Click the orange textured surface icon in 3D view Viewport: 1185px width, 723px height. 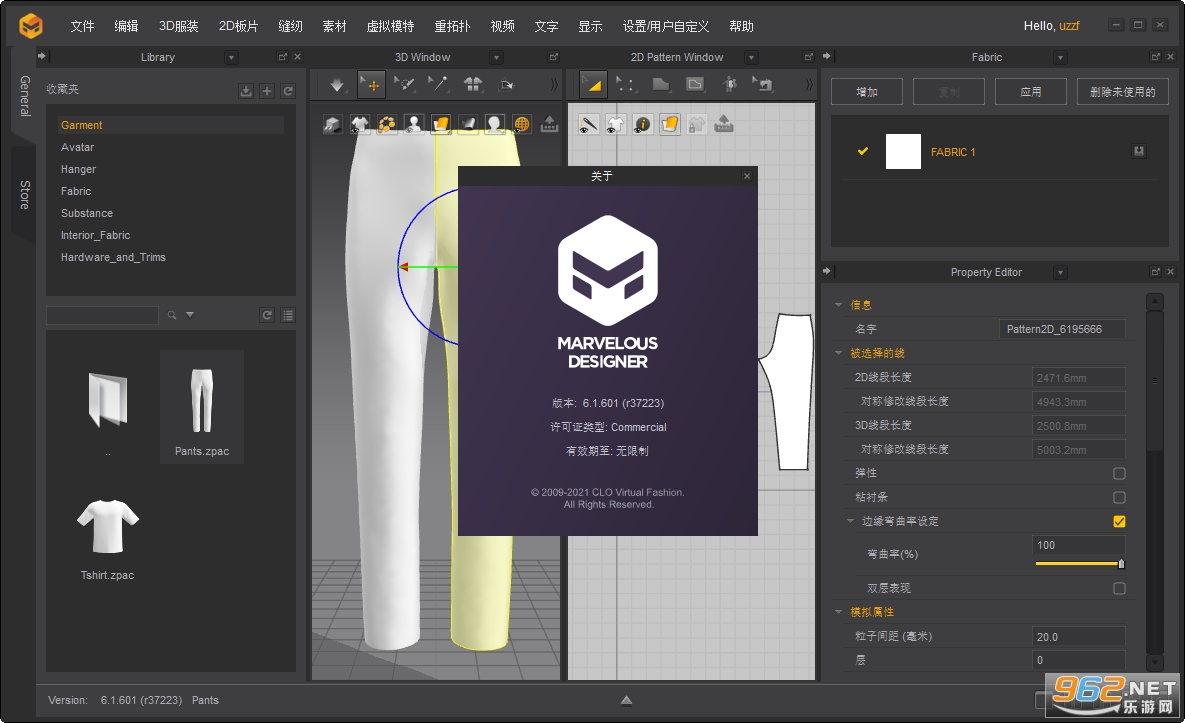pyautogui.click(x=441, y=125)
